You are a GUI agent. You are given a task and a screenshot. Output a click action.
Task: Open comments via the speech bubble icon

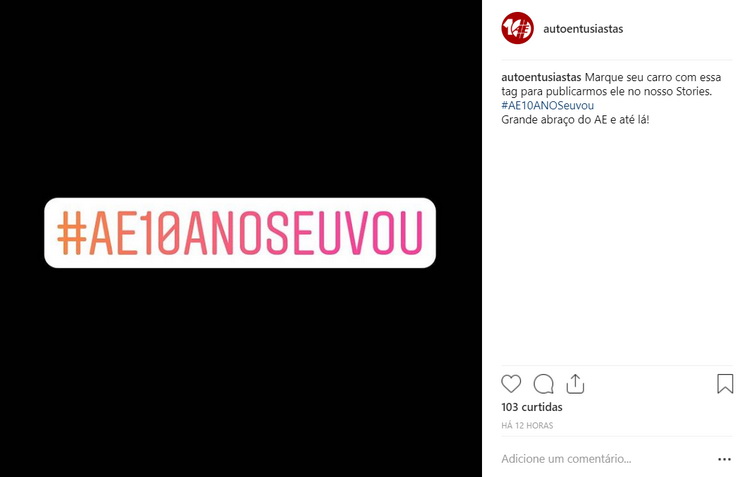[543, 384]
